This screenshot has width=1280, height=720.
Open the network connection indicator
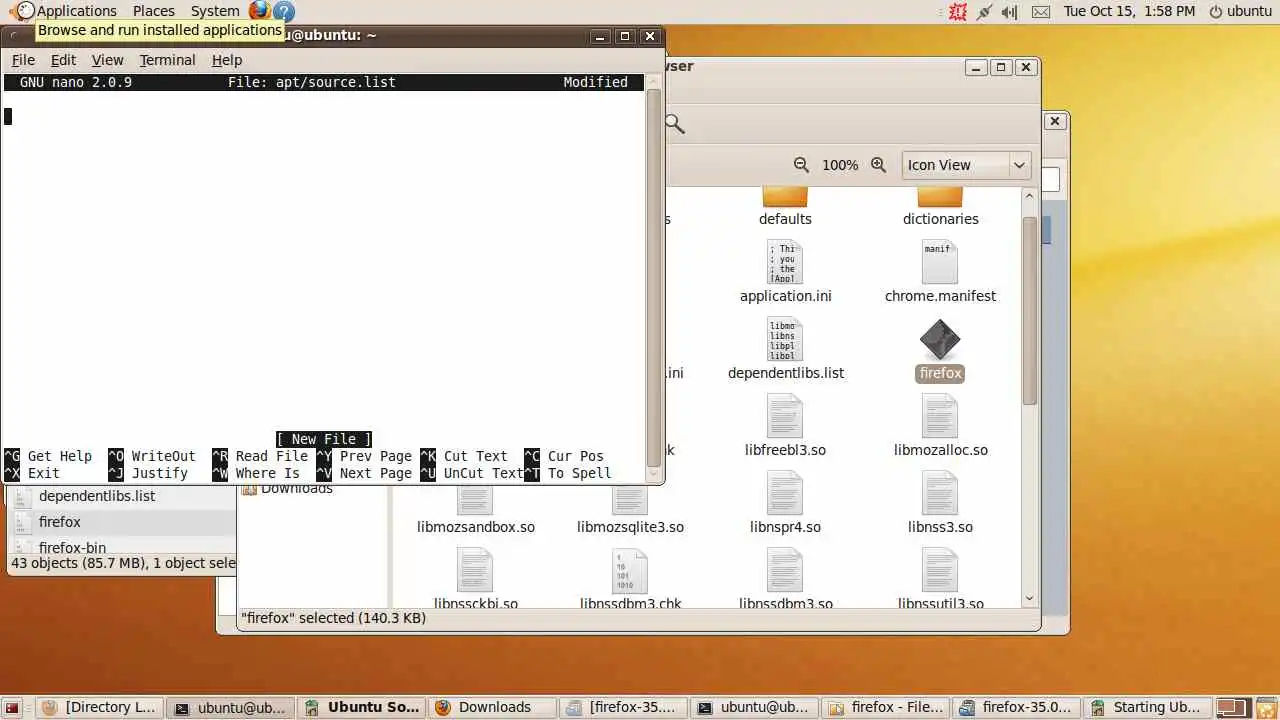984,12
